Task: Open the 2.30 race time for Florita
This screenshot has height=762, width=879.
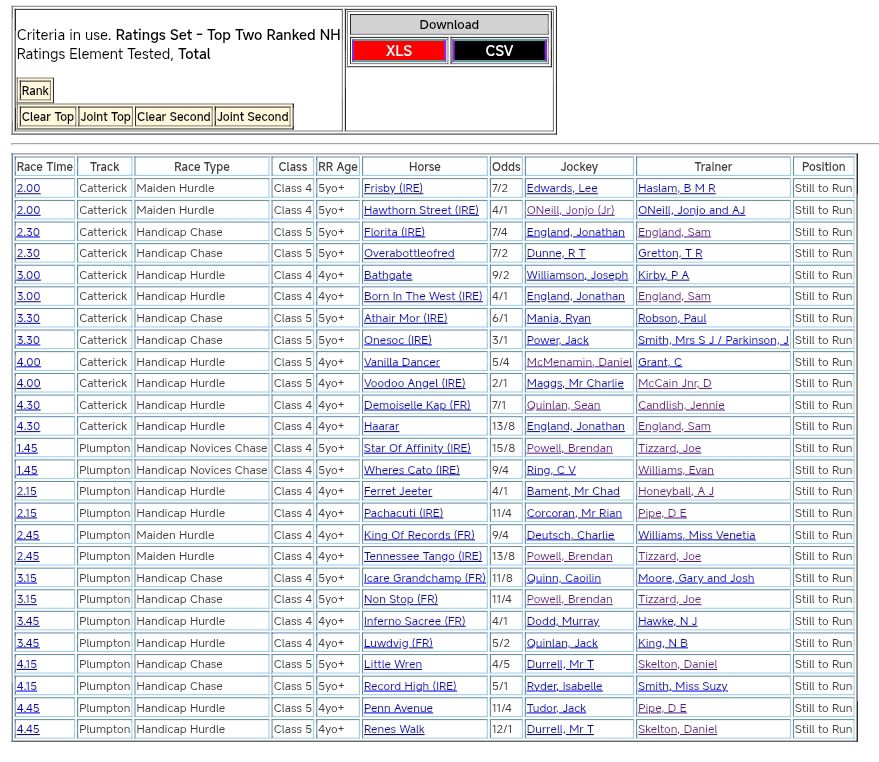Action: 28,232
